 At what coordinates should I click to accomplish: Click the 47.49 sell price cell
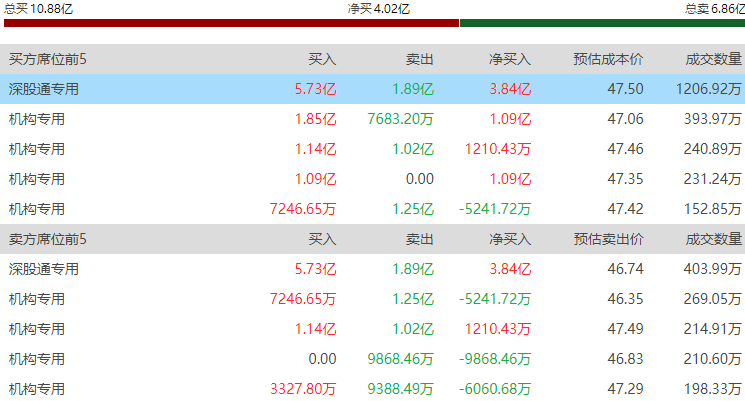[x=625, y=329]
